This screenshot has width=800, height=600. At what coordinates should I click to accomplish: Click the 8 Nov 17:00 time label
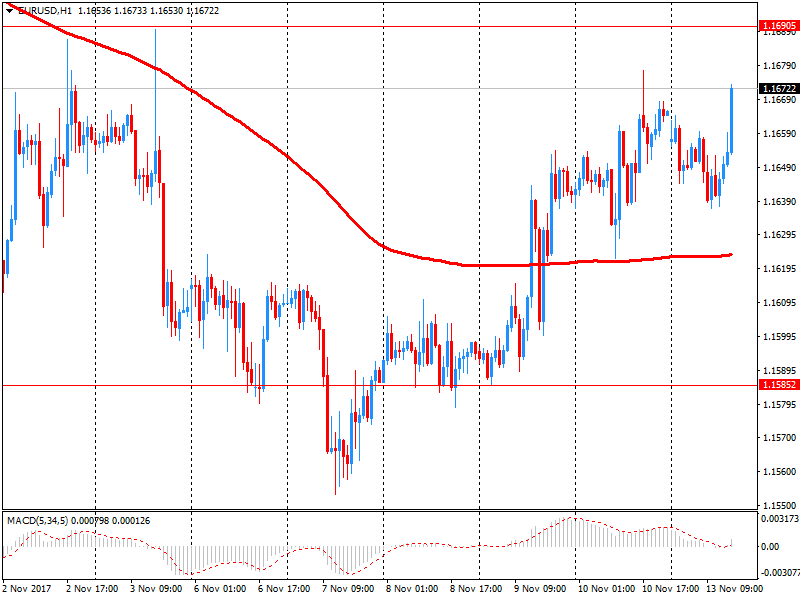(476, 588)
